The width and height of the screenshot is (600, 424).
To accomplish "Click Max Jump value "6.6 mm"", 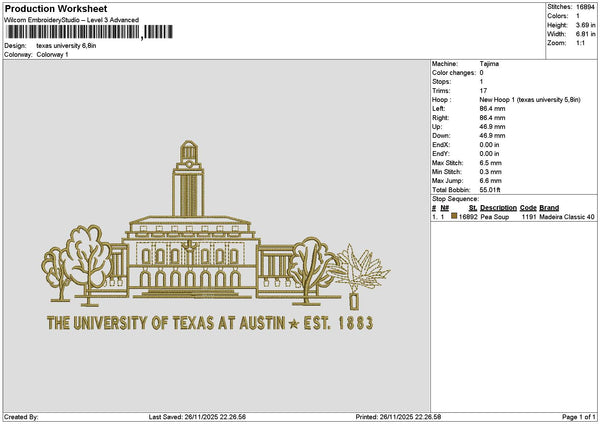I will coord(491,181).
